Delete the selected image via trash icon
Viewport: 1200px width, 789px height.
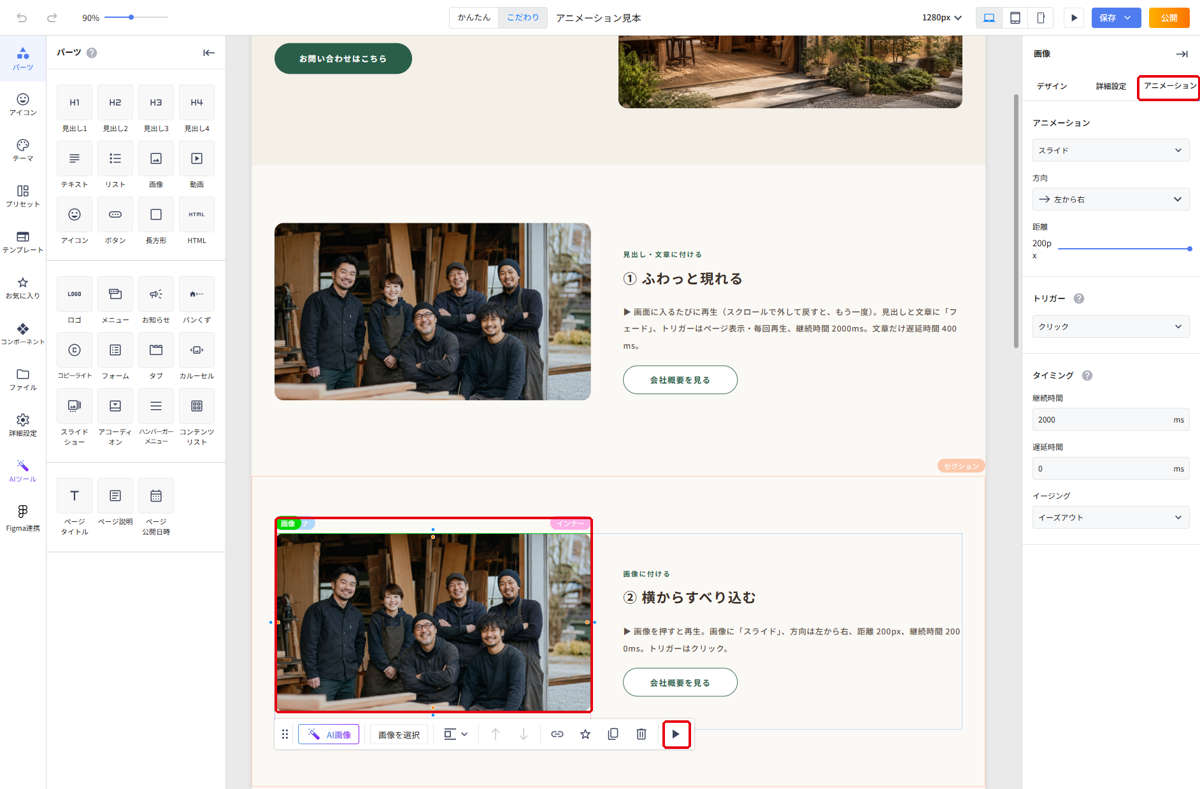tap(641, 734)
